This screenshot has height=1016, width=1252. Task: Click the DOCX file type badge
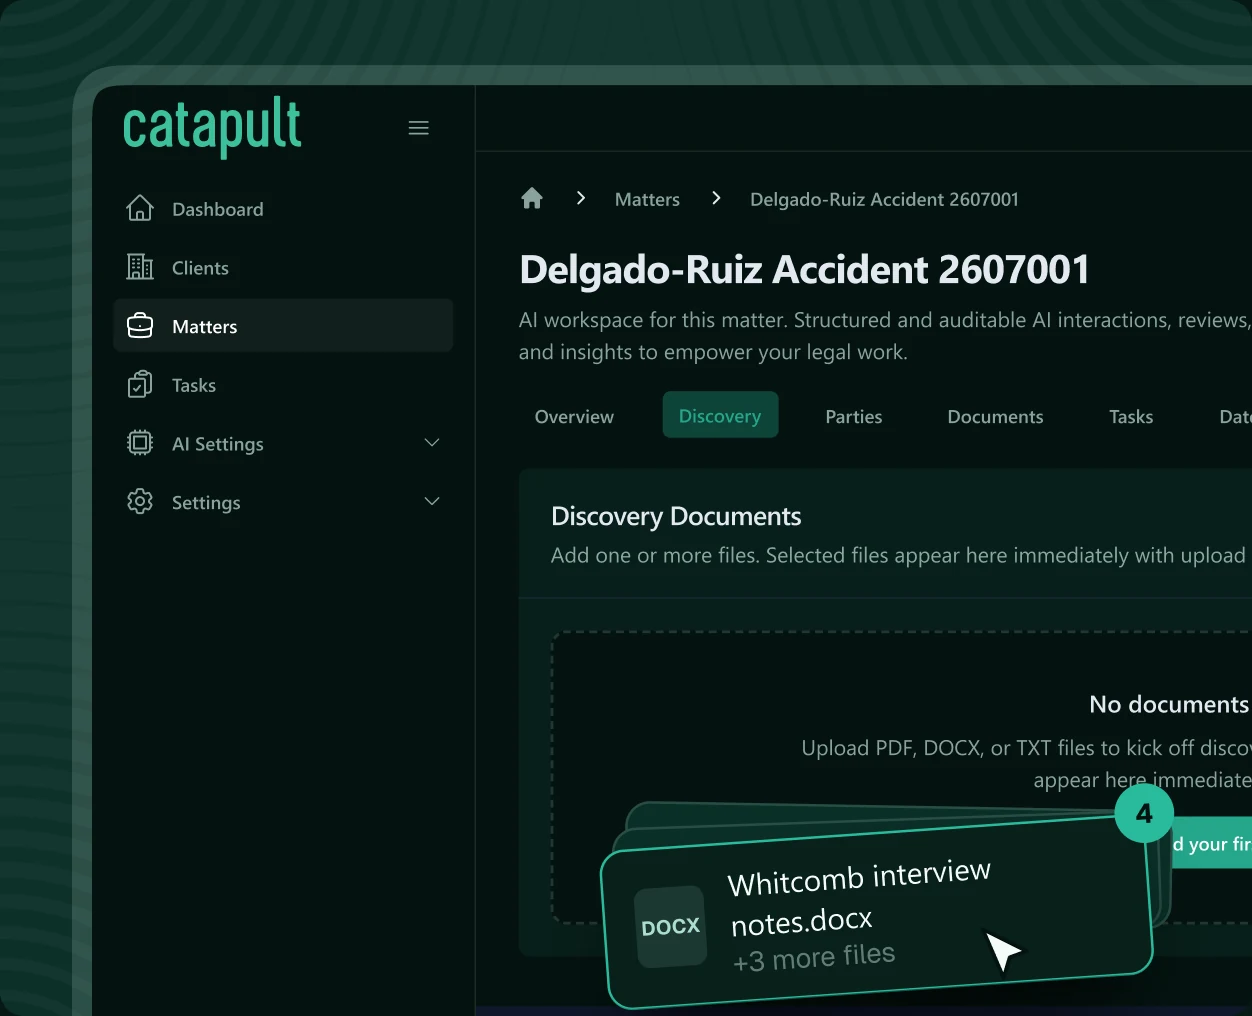[x=671, y=927]
